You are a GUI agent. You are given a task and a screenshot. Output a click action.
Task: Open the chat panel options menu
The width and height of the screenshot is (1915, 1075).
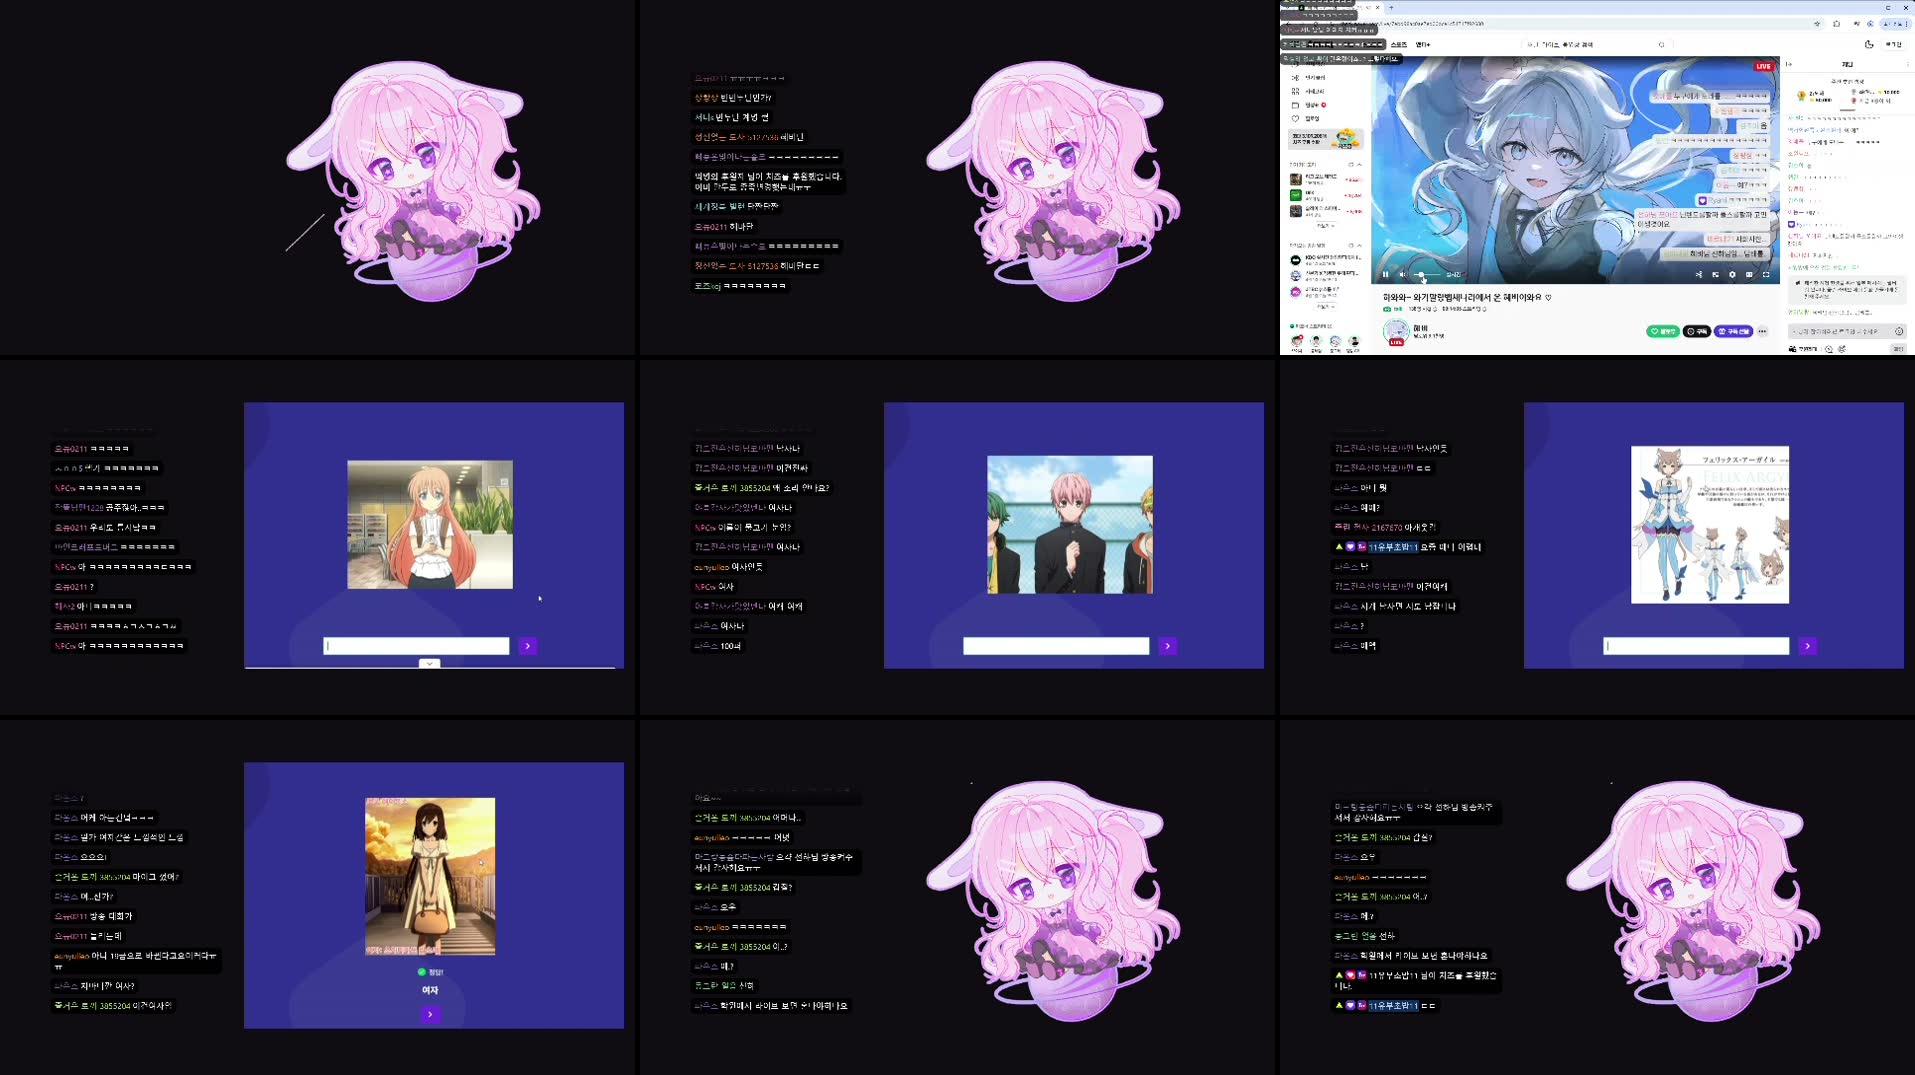1907,64
